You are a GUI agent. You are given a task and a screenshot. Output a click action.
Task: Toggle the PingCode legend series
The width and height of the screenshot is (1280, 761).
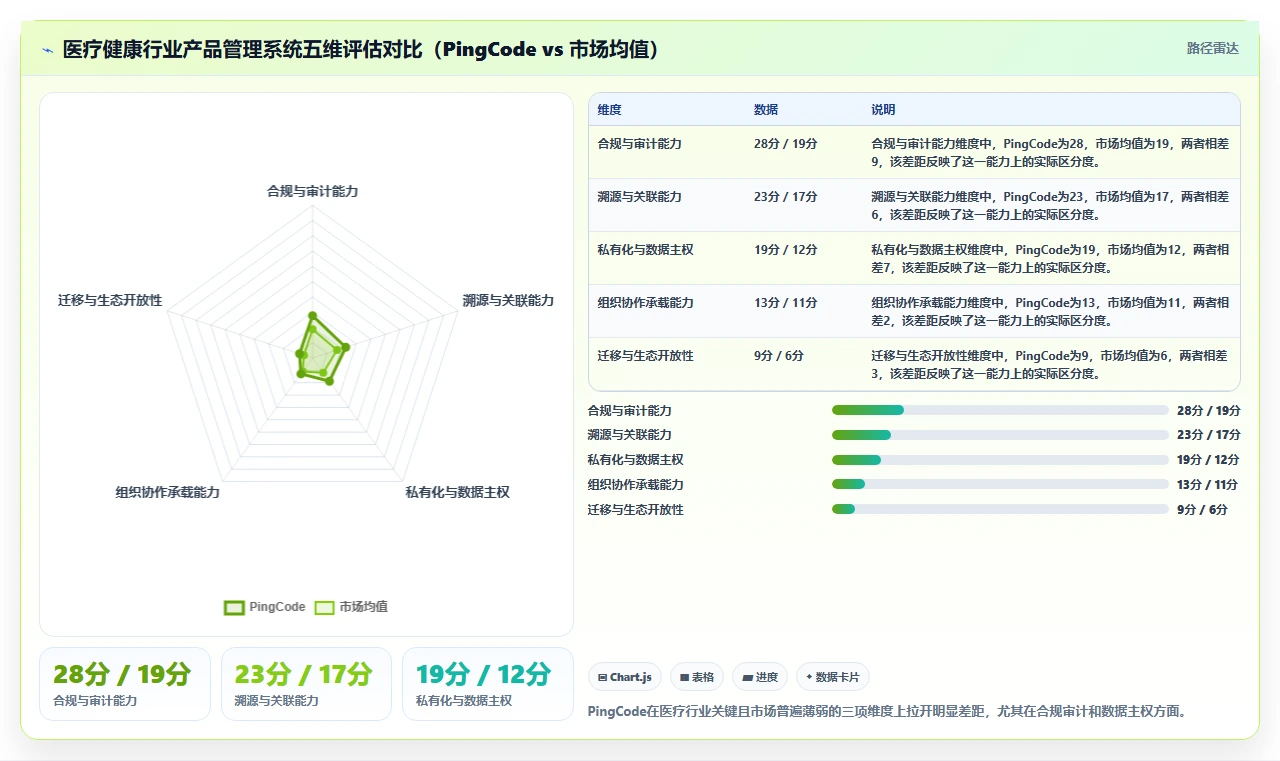pyautogui.click(x=265, y=607)
